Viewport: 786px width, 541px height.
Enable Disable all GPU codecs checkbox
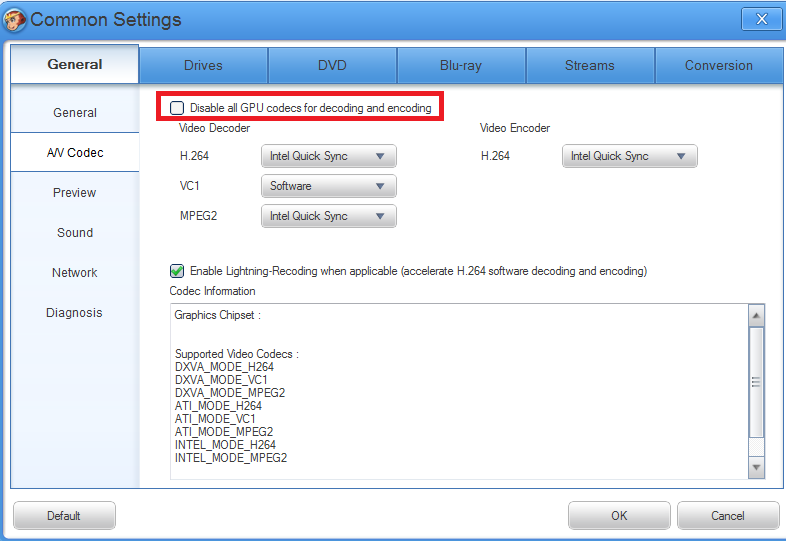point(177,108)
